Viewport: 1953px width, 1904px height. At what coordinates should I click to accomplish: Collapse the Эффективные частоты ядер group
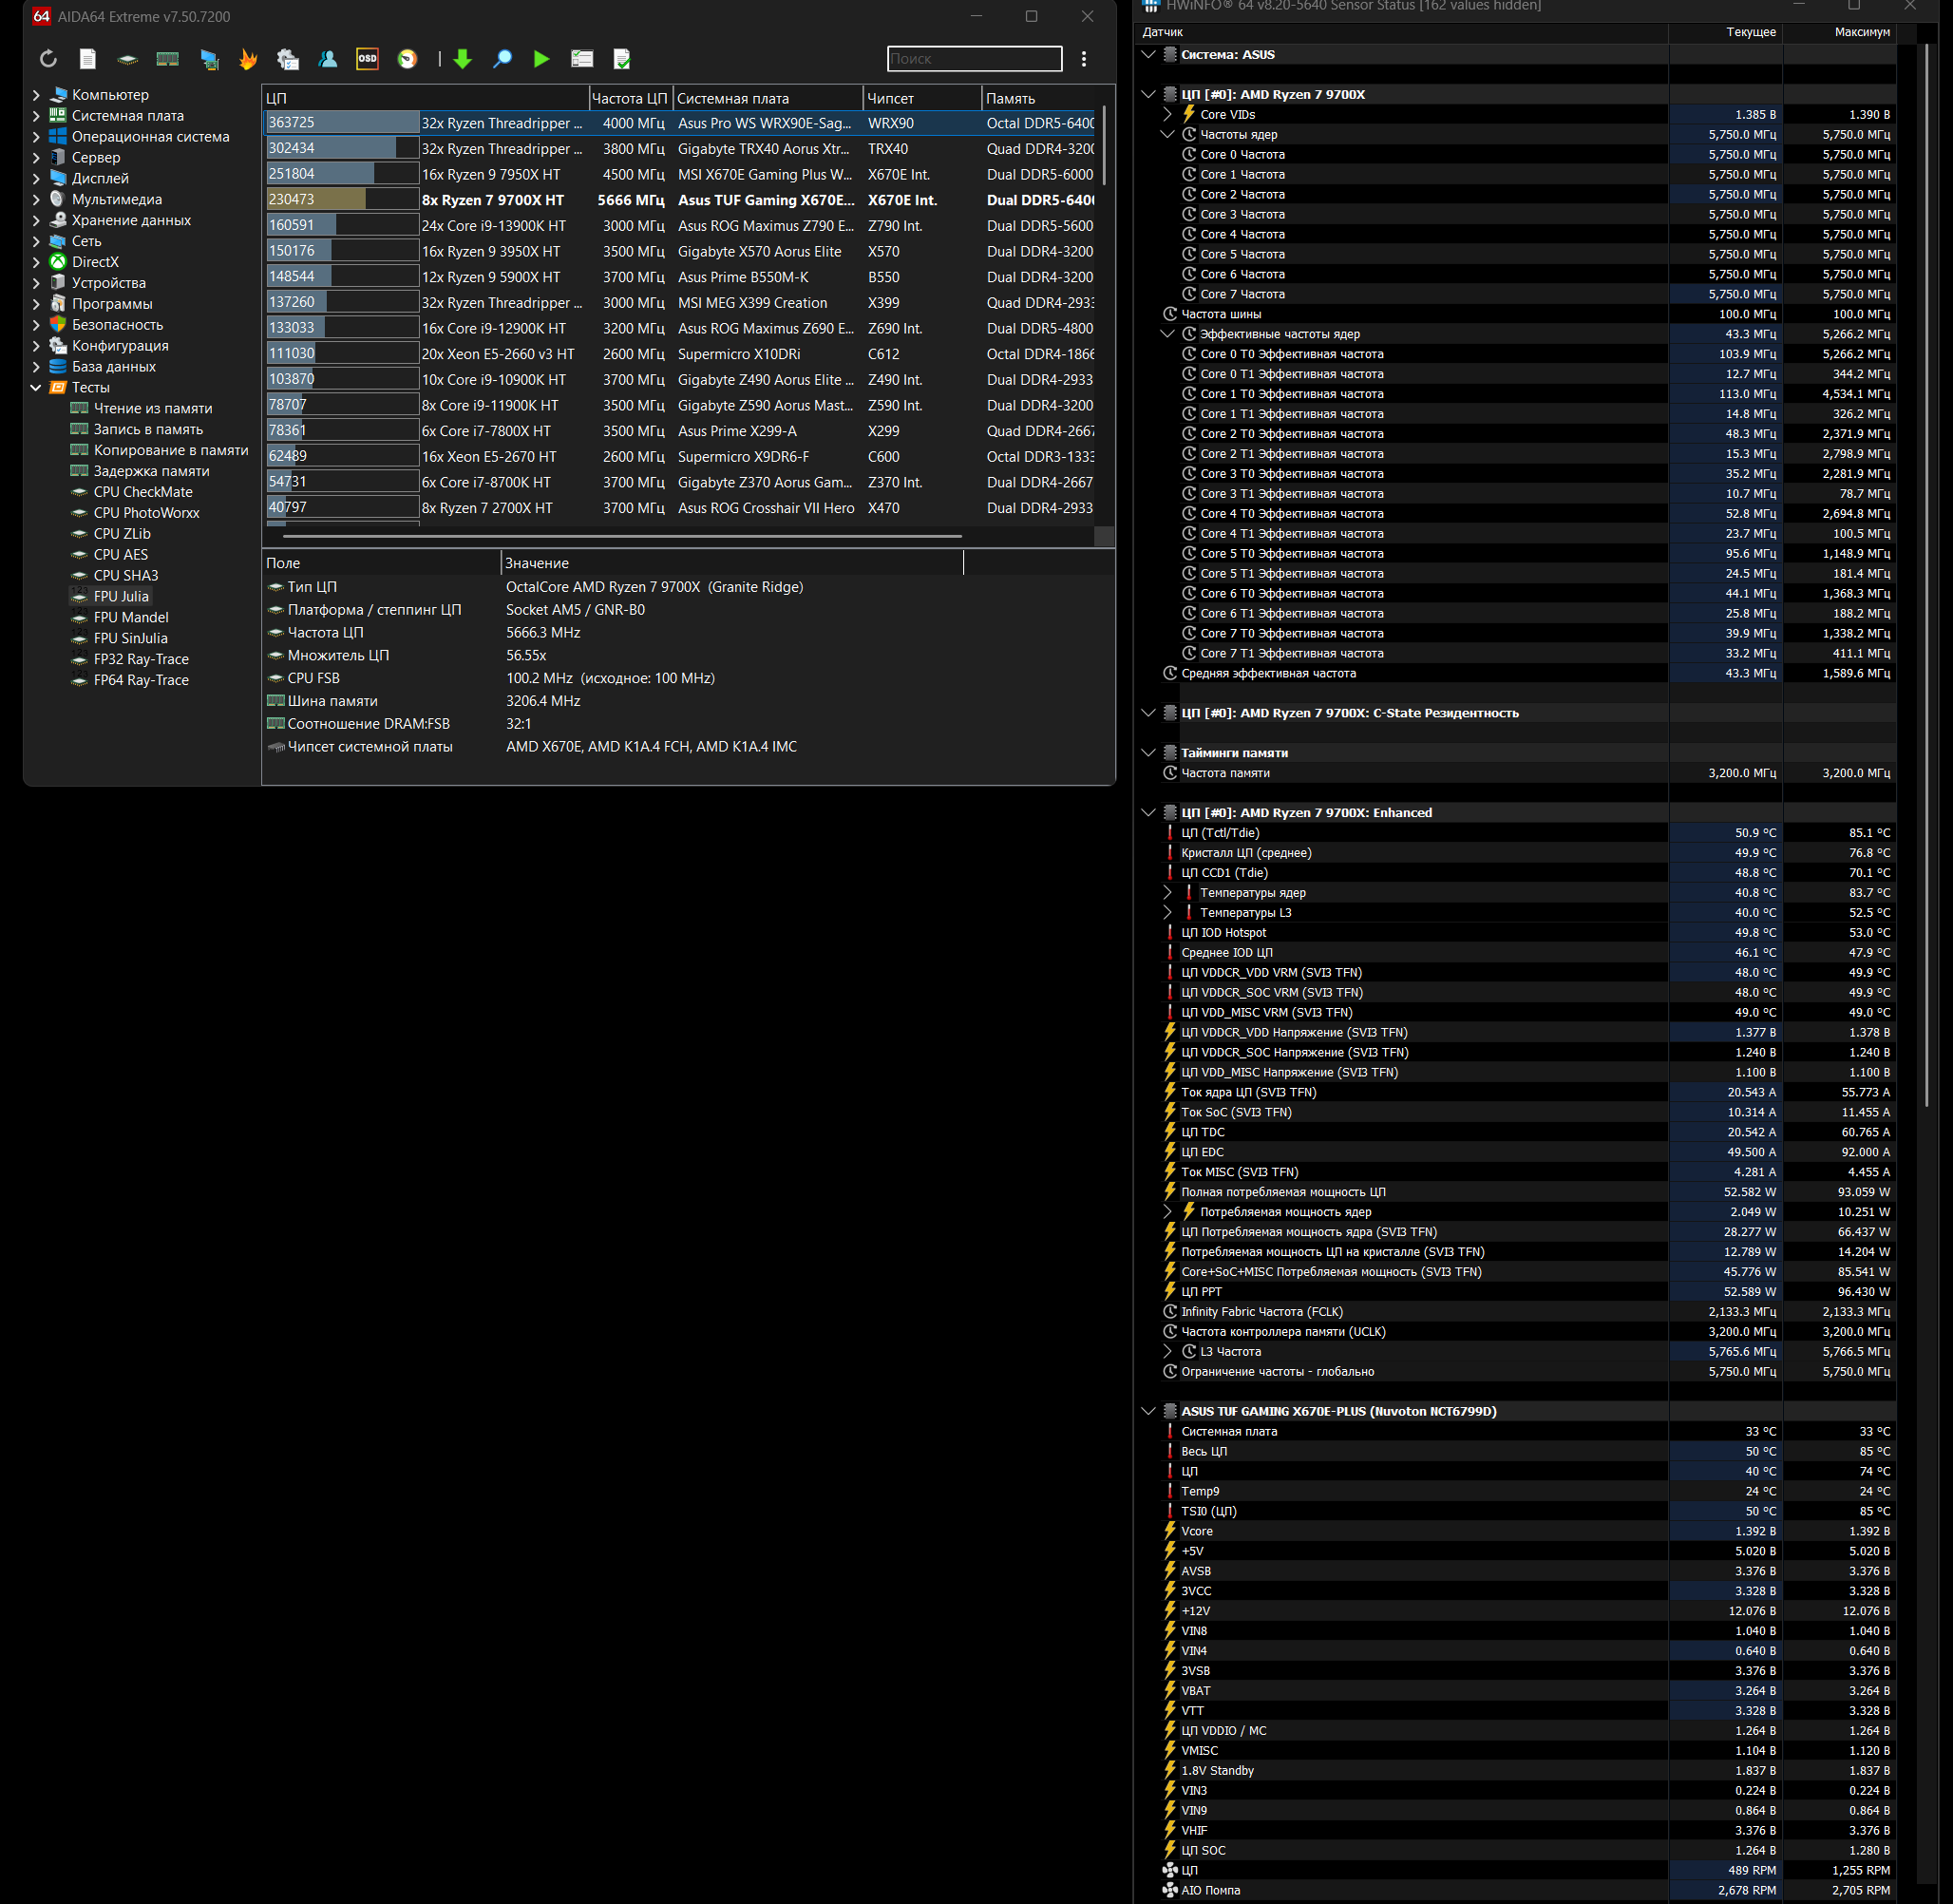pos(1167,334)
